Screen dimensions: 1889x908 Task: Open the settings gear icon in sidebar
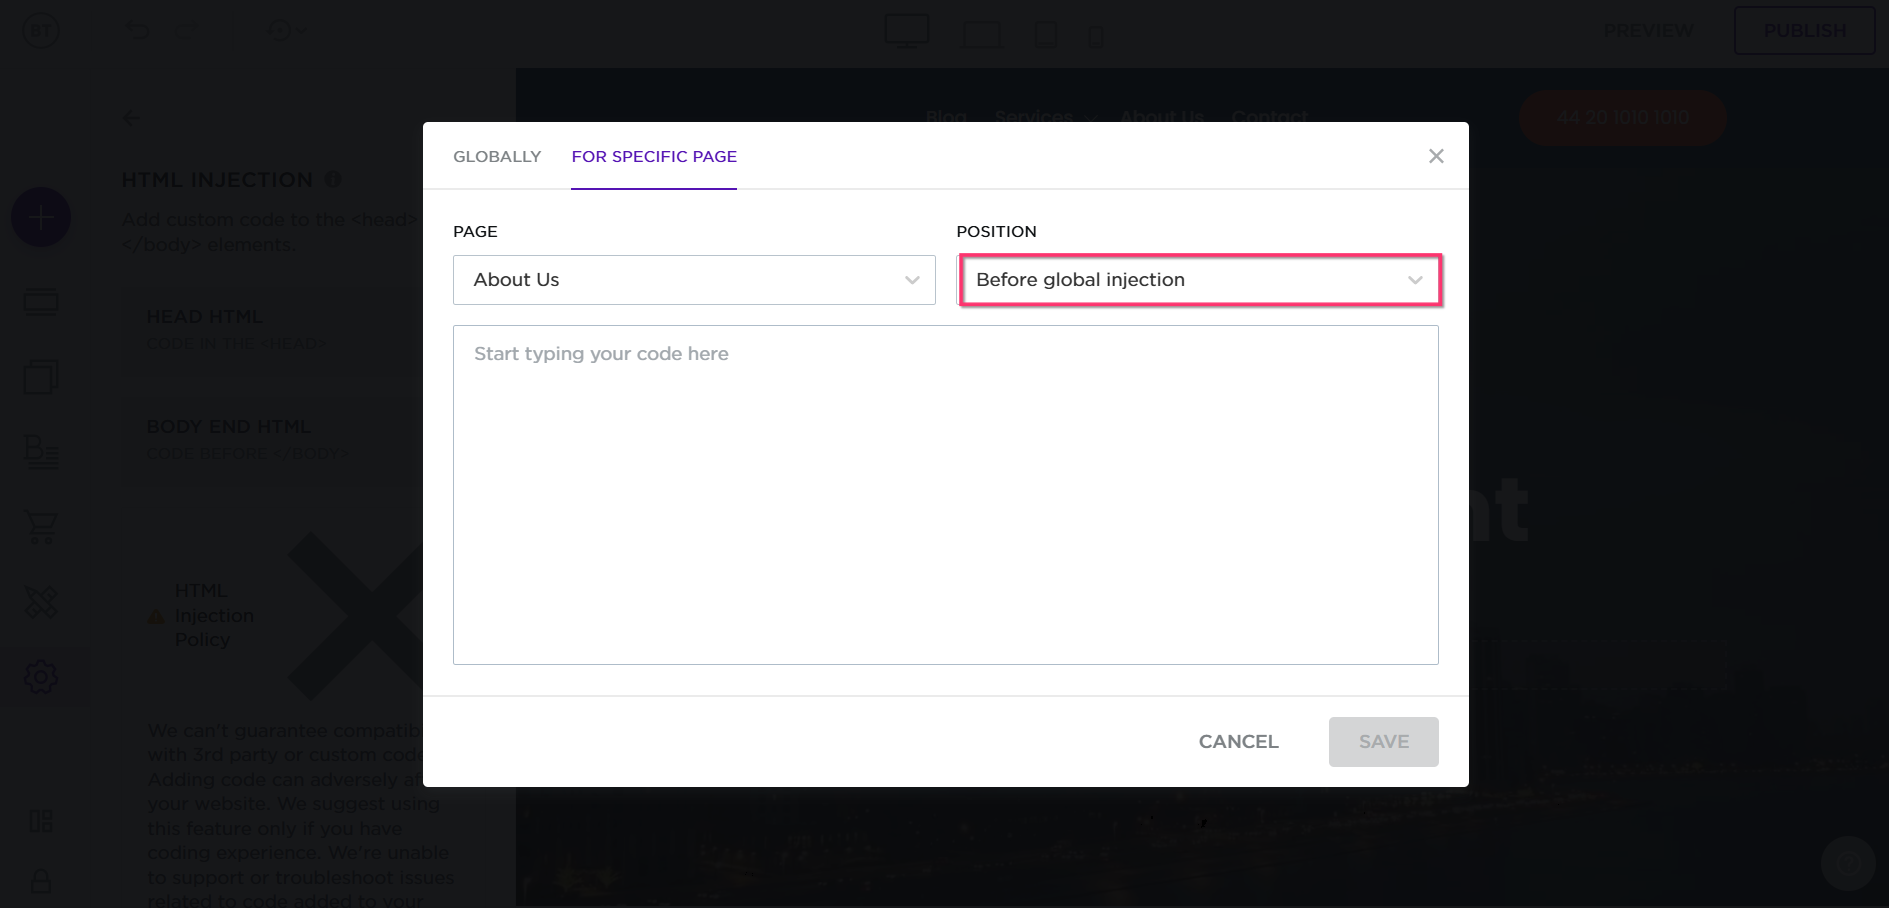coord(41,677)
